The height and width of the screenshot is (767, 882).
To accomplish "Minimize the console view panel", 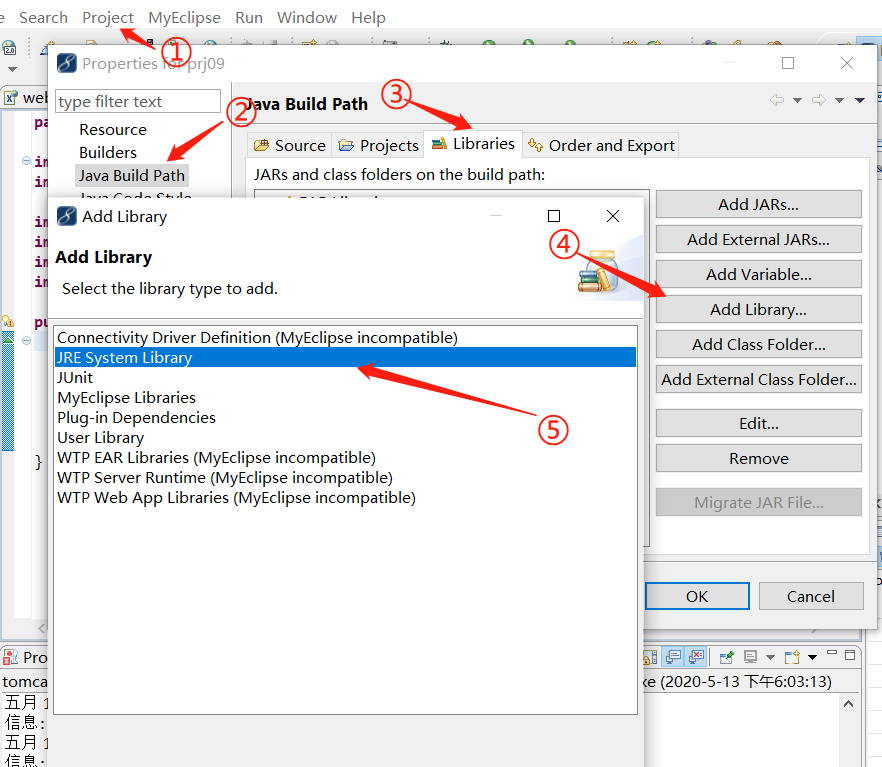I will (x=832, y=653).
